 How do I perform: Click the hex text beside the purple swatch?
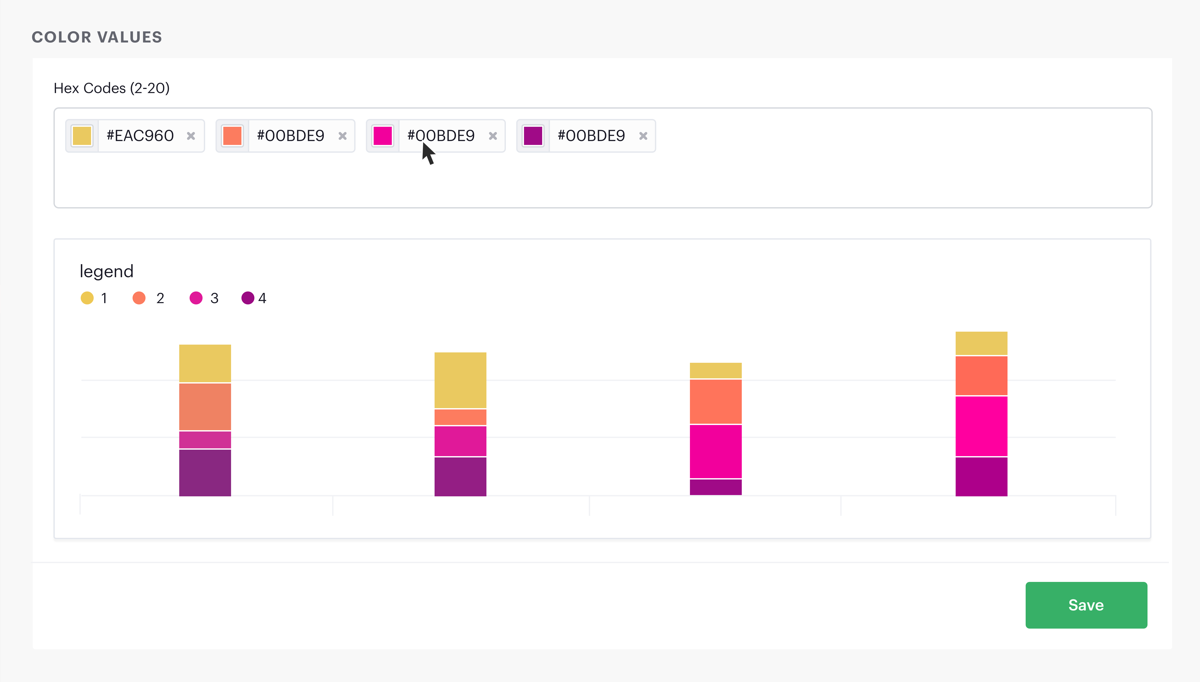tap(591, 136)
